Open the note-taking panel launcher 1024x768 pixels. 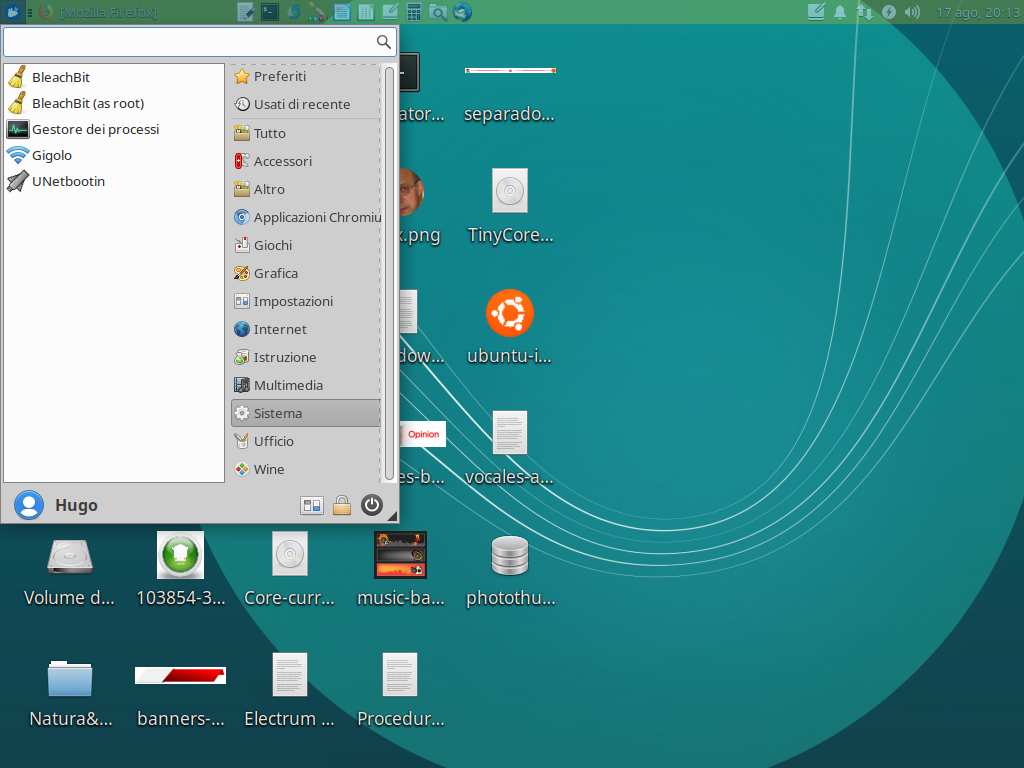pos(390,12)
